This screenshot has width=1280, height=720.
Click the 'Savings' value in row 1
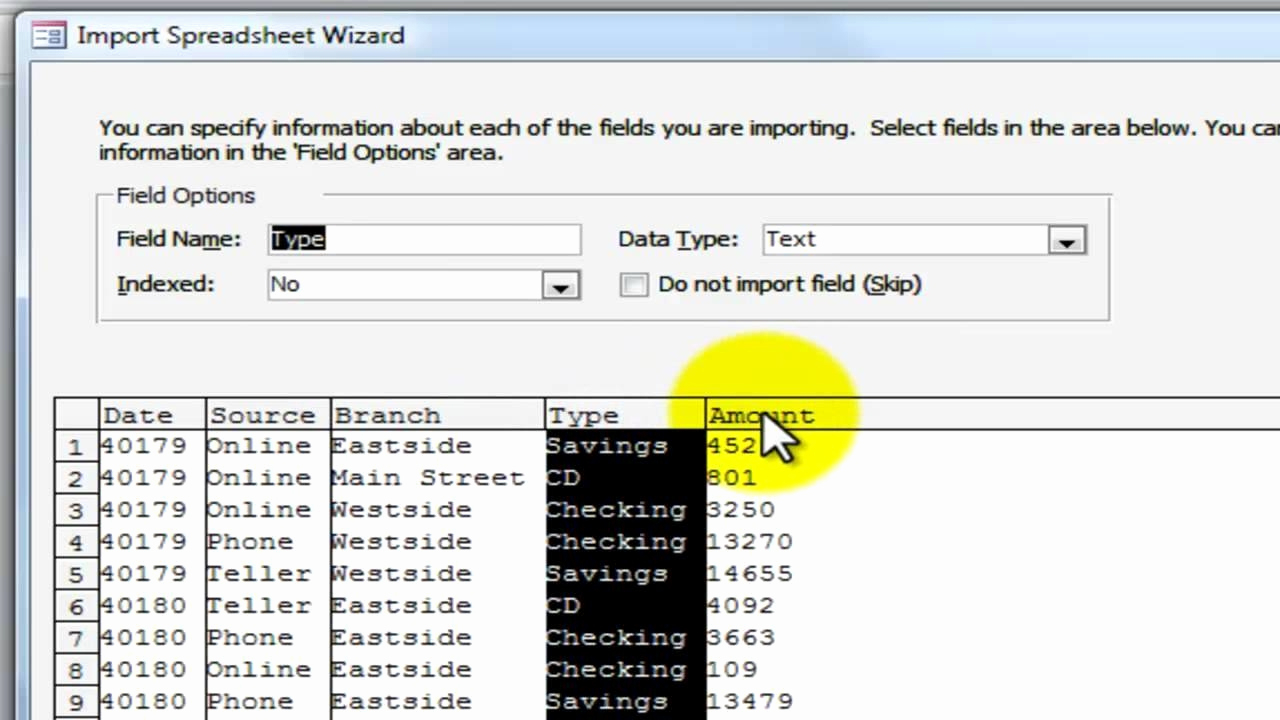[606, 446]
